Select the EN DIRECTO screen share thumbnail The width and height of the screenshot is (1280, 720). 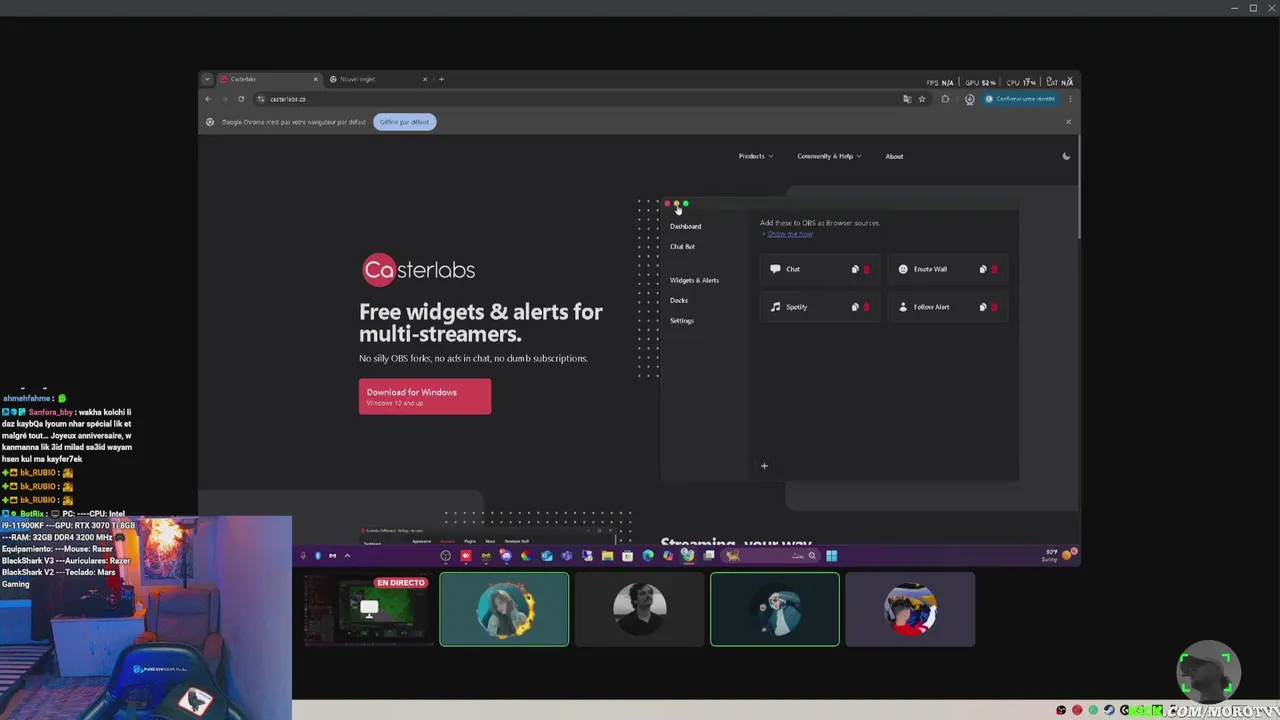[x=369, y=609]
